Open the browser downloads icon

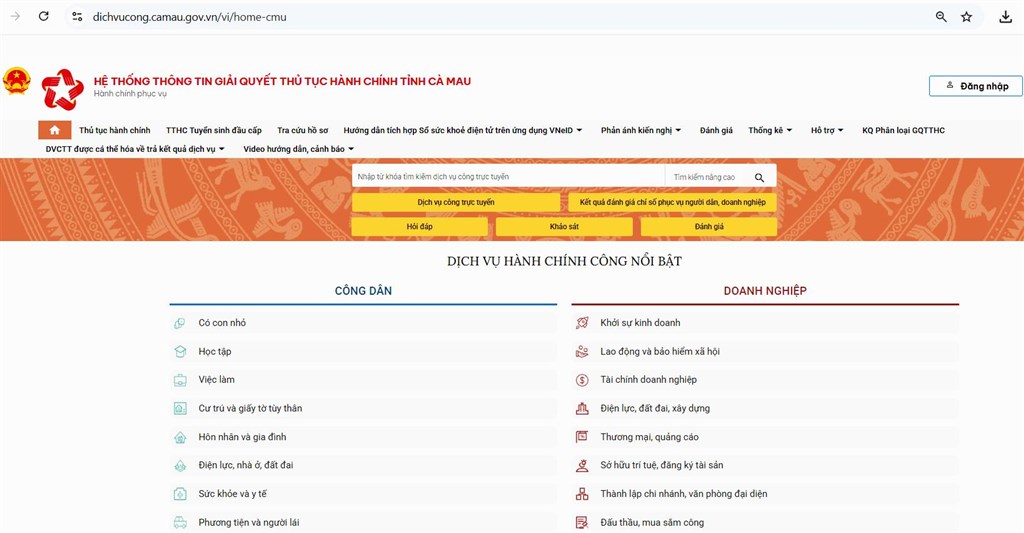pos(1005,17)
